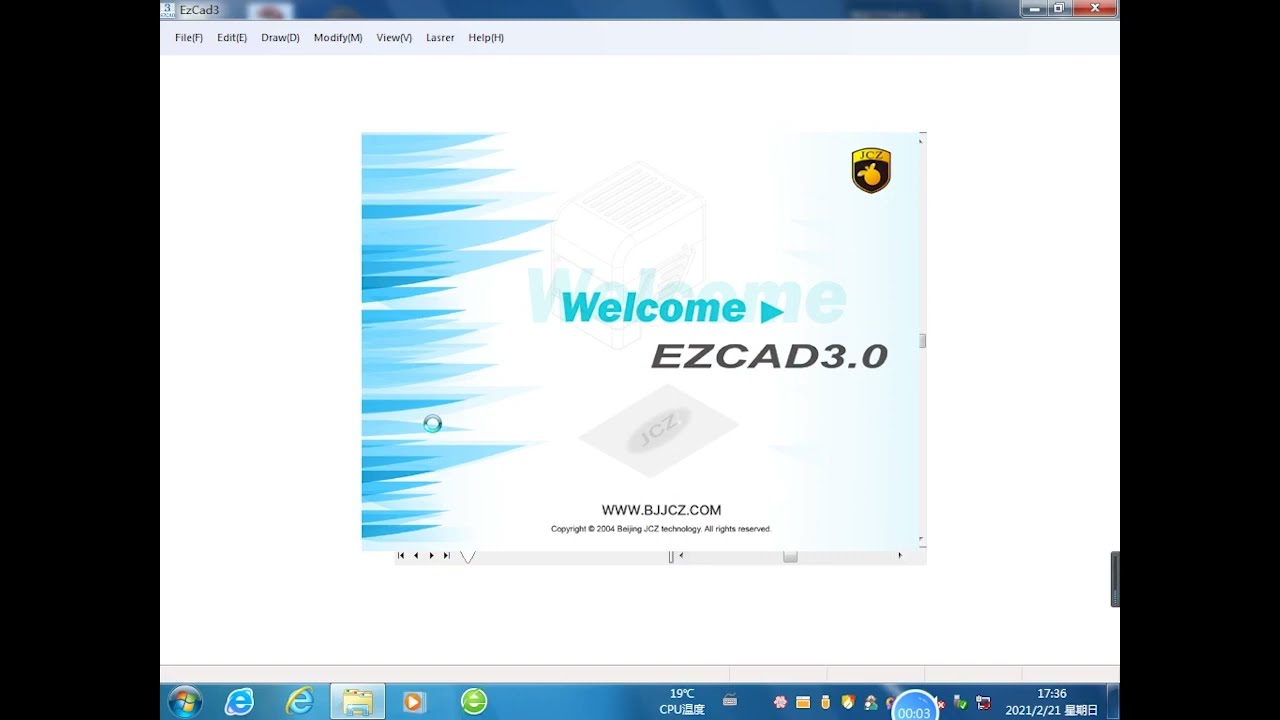1280x720 pixels.
Task: Open the media player taskbar icon
Action: pos(413,702)
